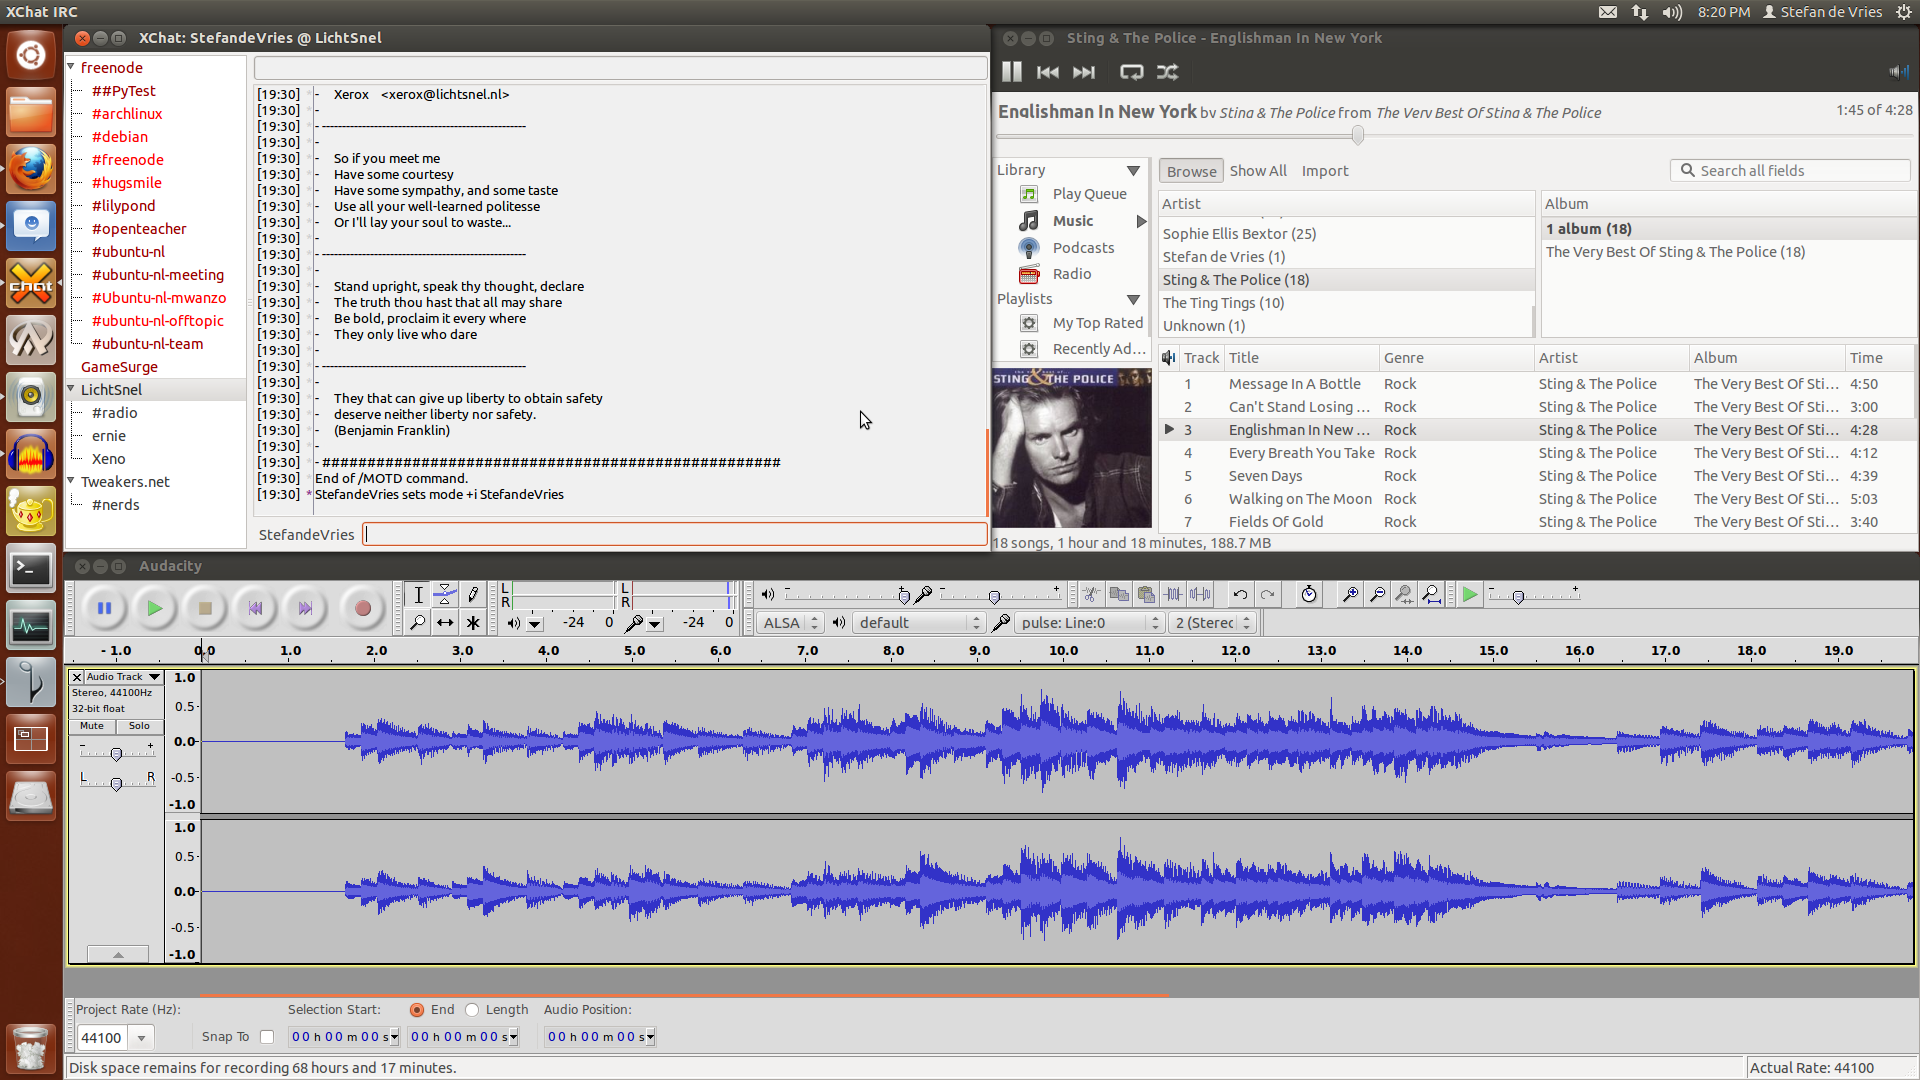The image size is (1920, 1080).
Task: Open the Sync-Lock clock icon in Audacity
Action: pos(1309,595)
